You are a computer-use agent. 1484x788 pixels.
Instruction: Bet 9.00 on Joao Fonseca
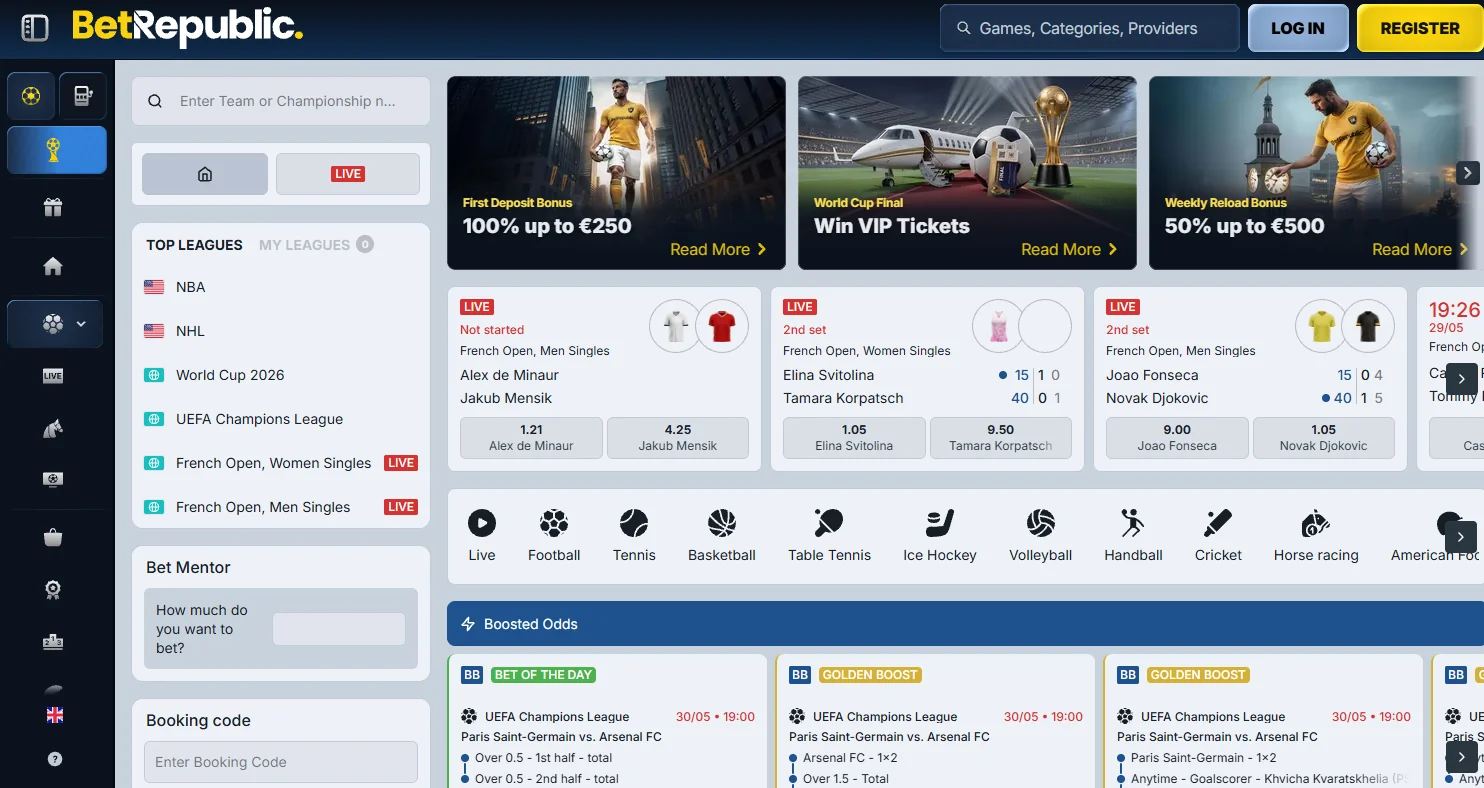point(1177,437)
